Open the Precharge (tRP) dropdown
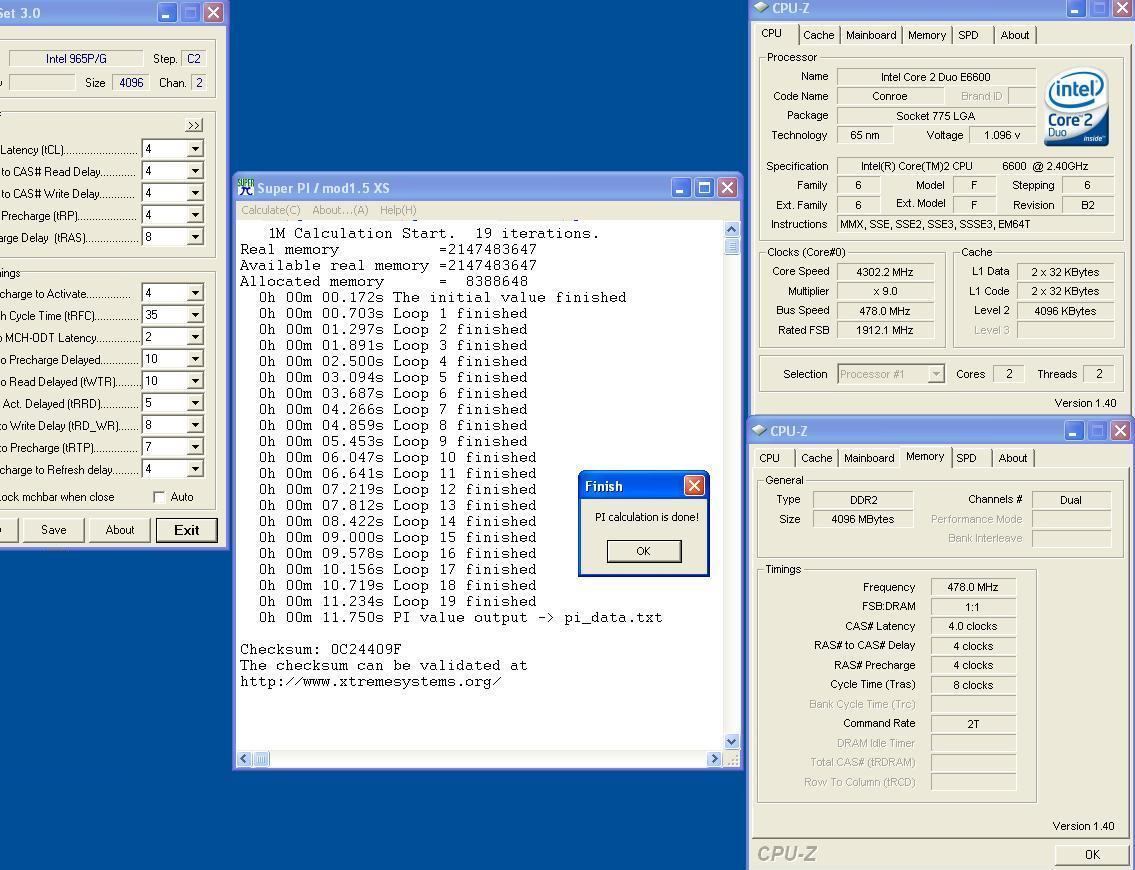 [195, 215]
